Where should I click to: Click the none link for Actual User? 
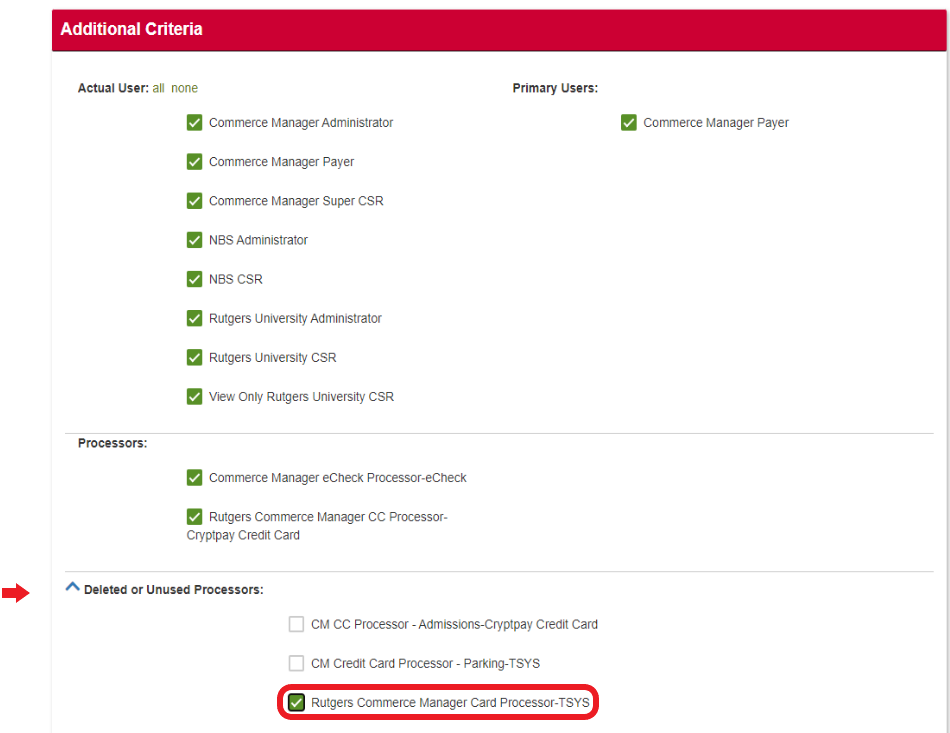pyautogui.click(x=184, y=88)
